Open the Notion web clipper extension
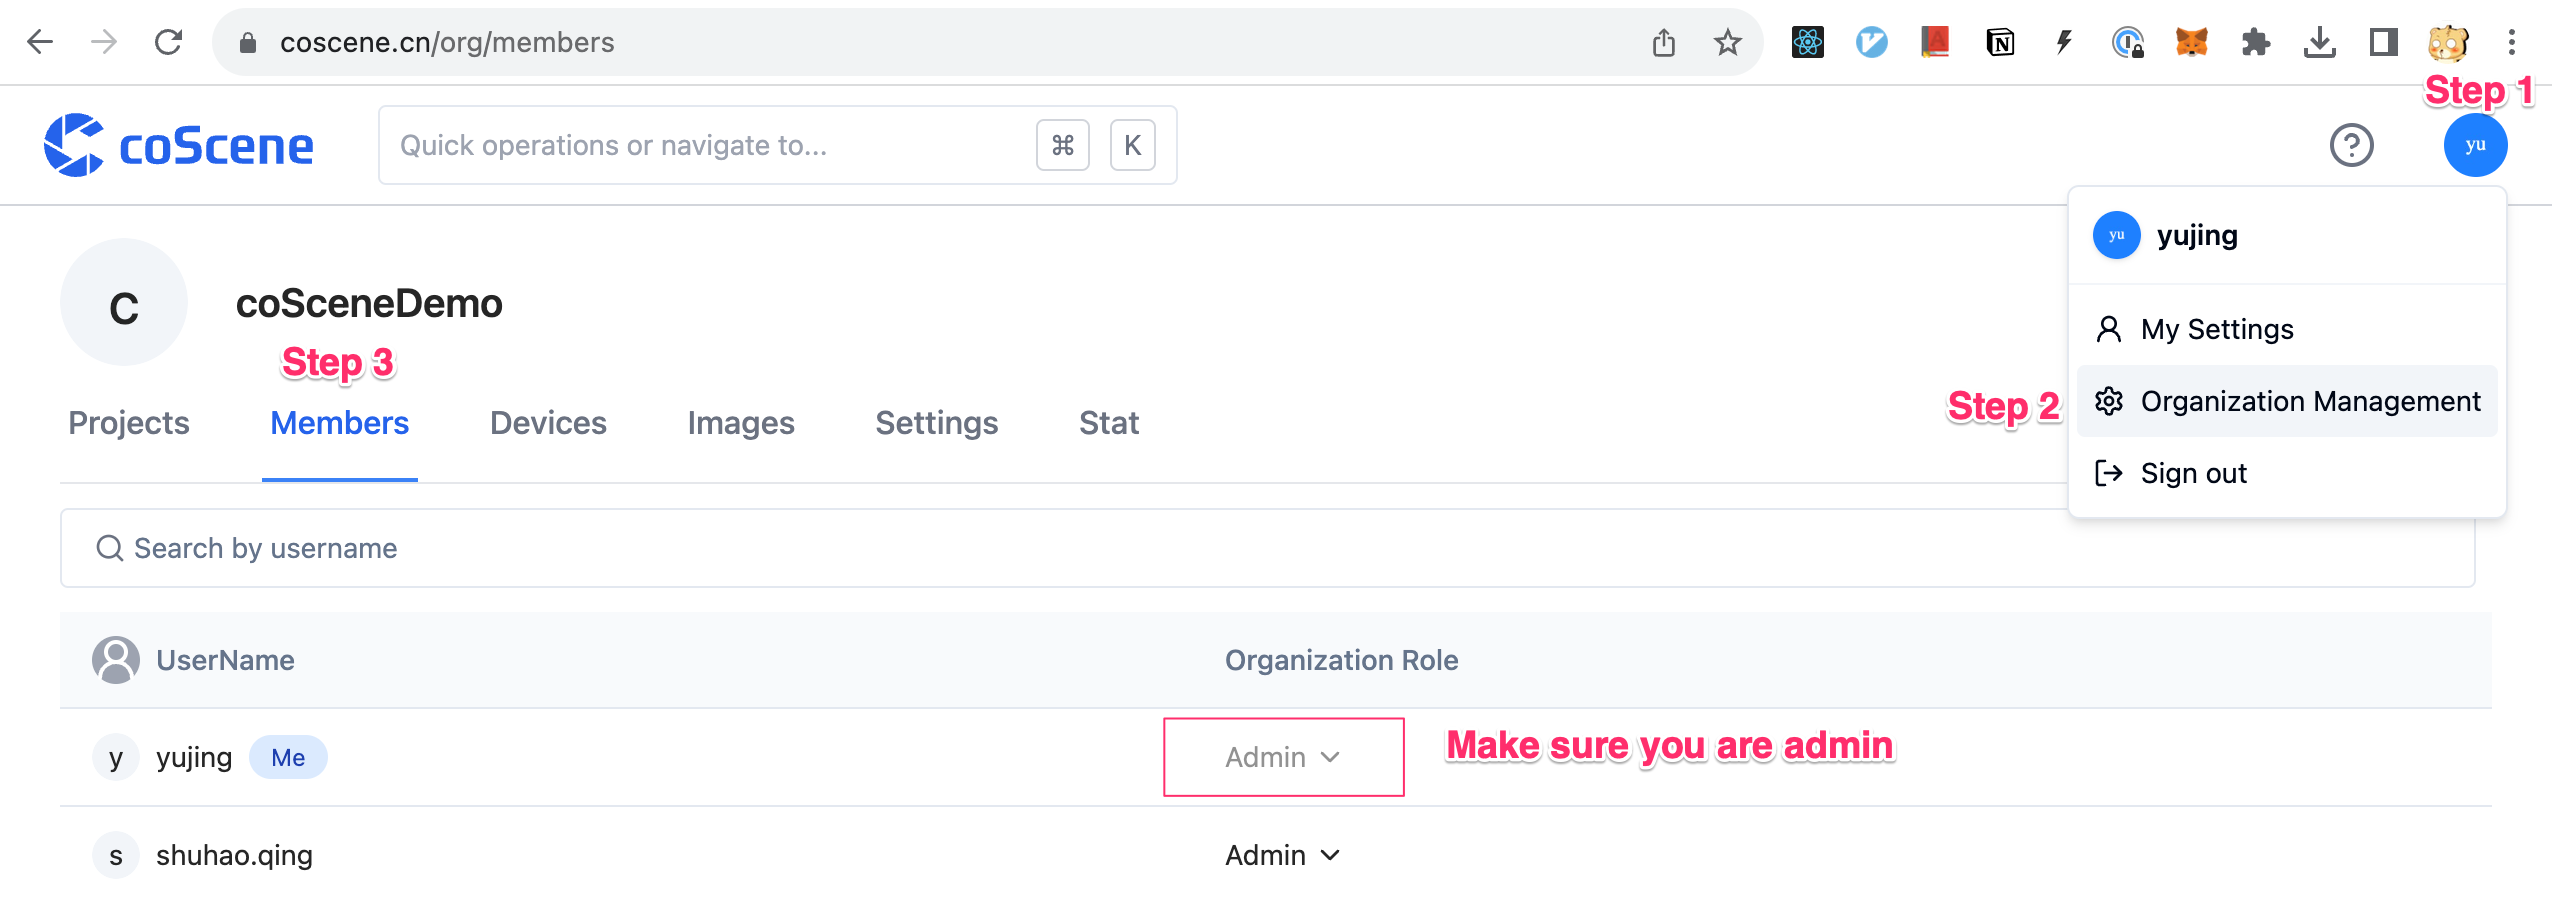The height and width of the screenshot is (902, 2554). click(2000, 42)
